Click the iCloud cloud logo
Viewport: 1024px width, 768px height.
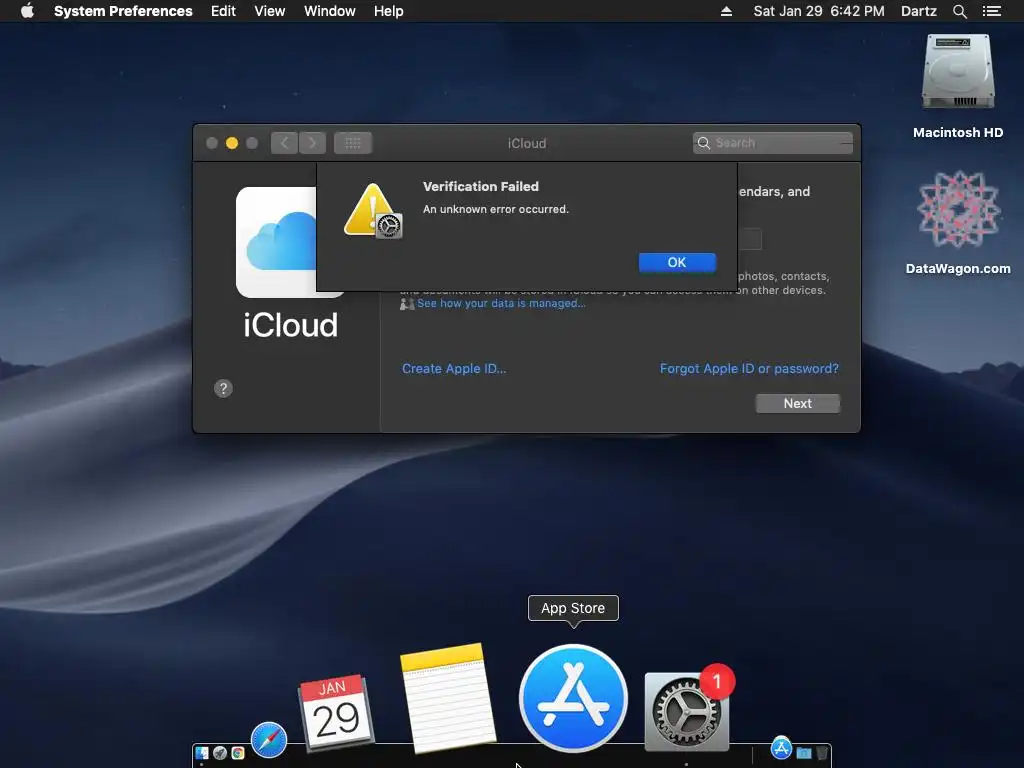point(276,242)
